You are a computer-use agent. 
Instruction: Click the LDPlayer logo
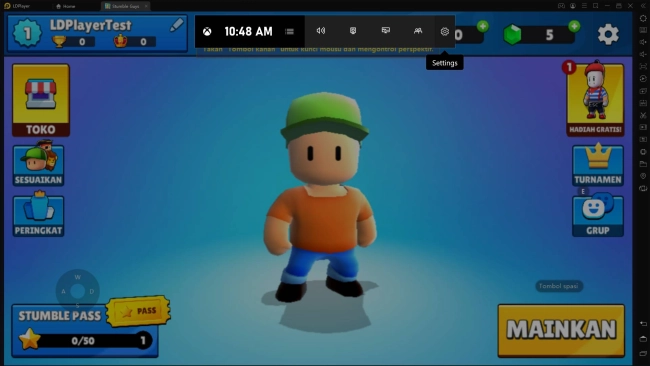click(x=7, y=6)
